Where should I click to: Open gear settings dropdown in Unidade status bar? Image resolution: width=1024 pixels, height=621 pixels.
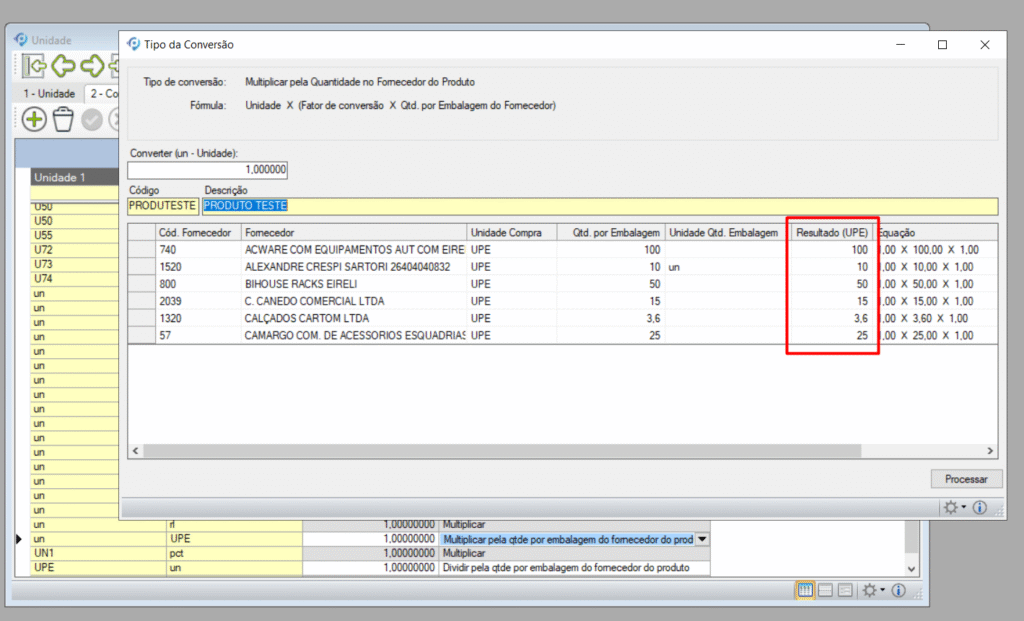873,591
